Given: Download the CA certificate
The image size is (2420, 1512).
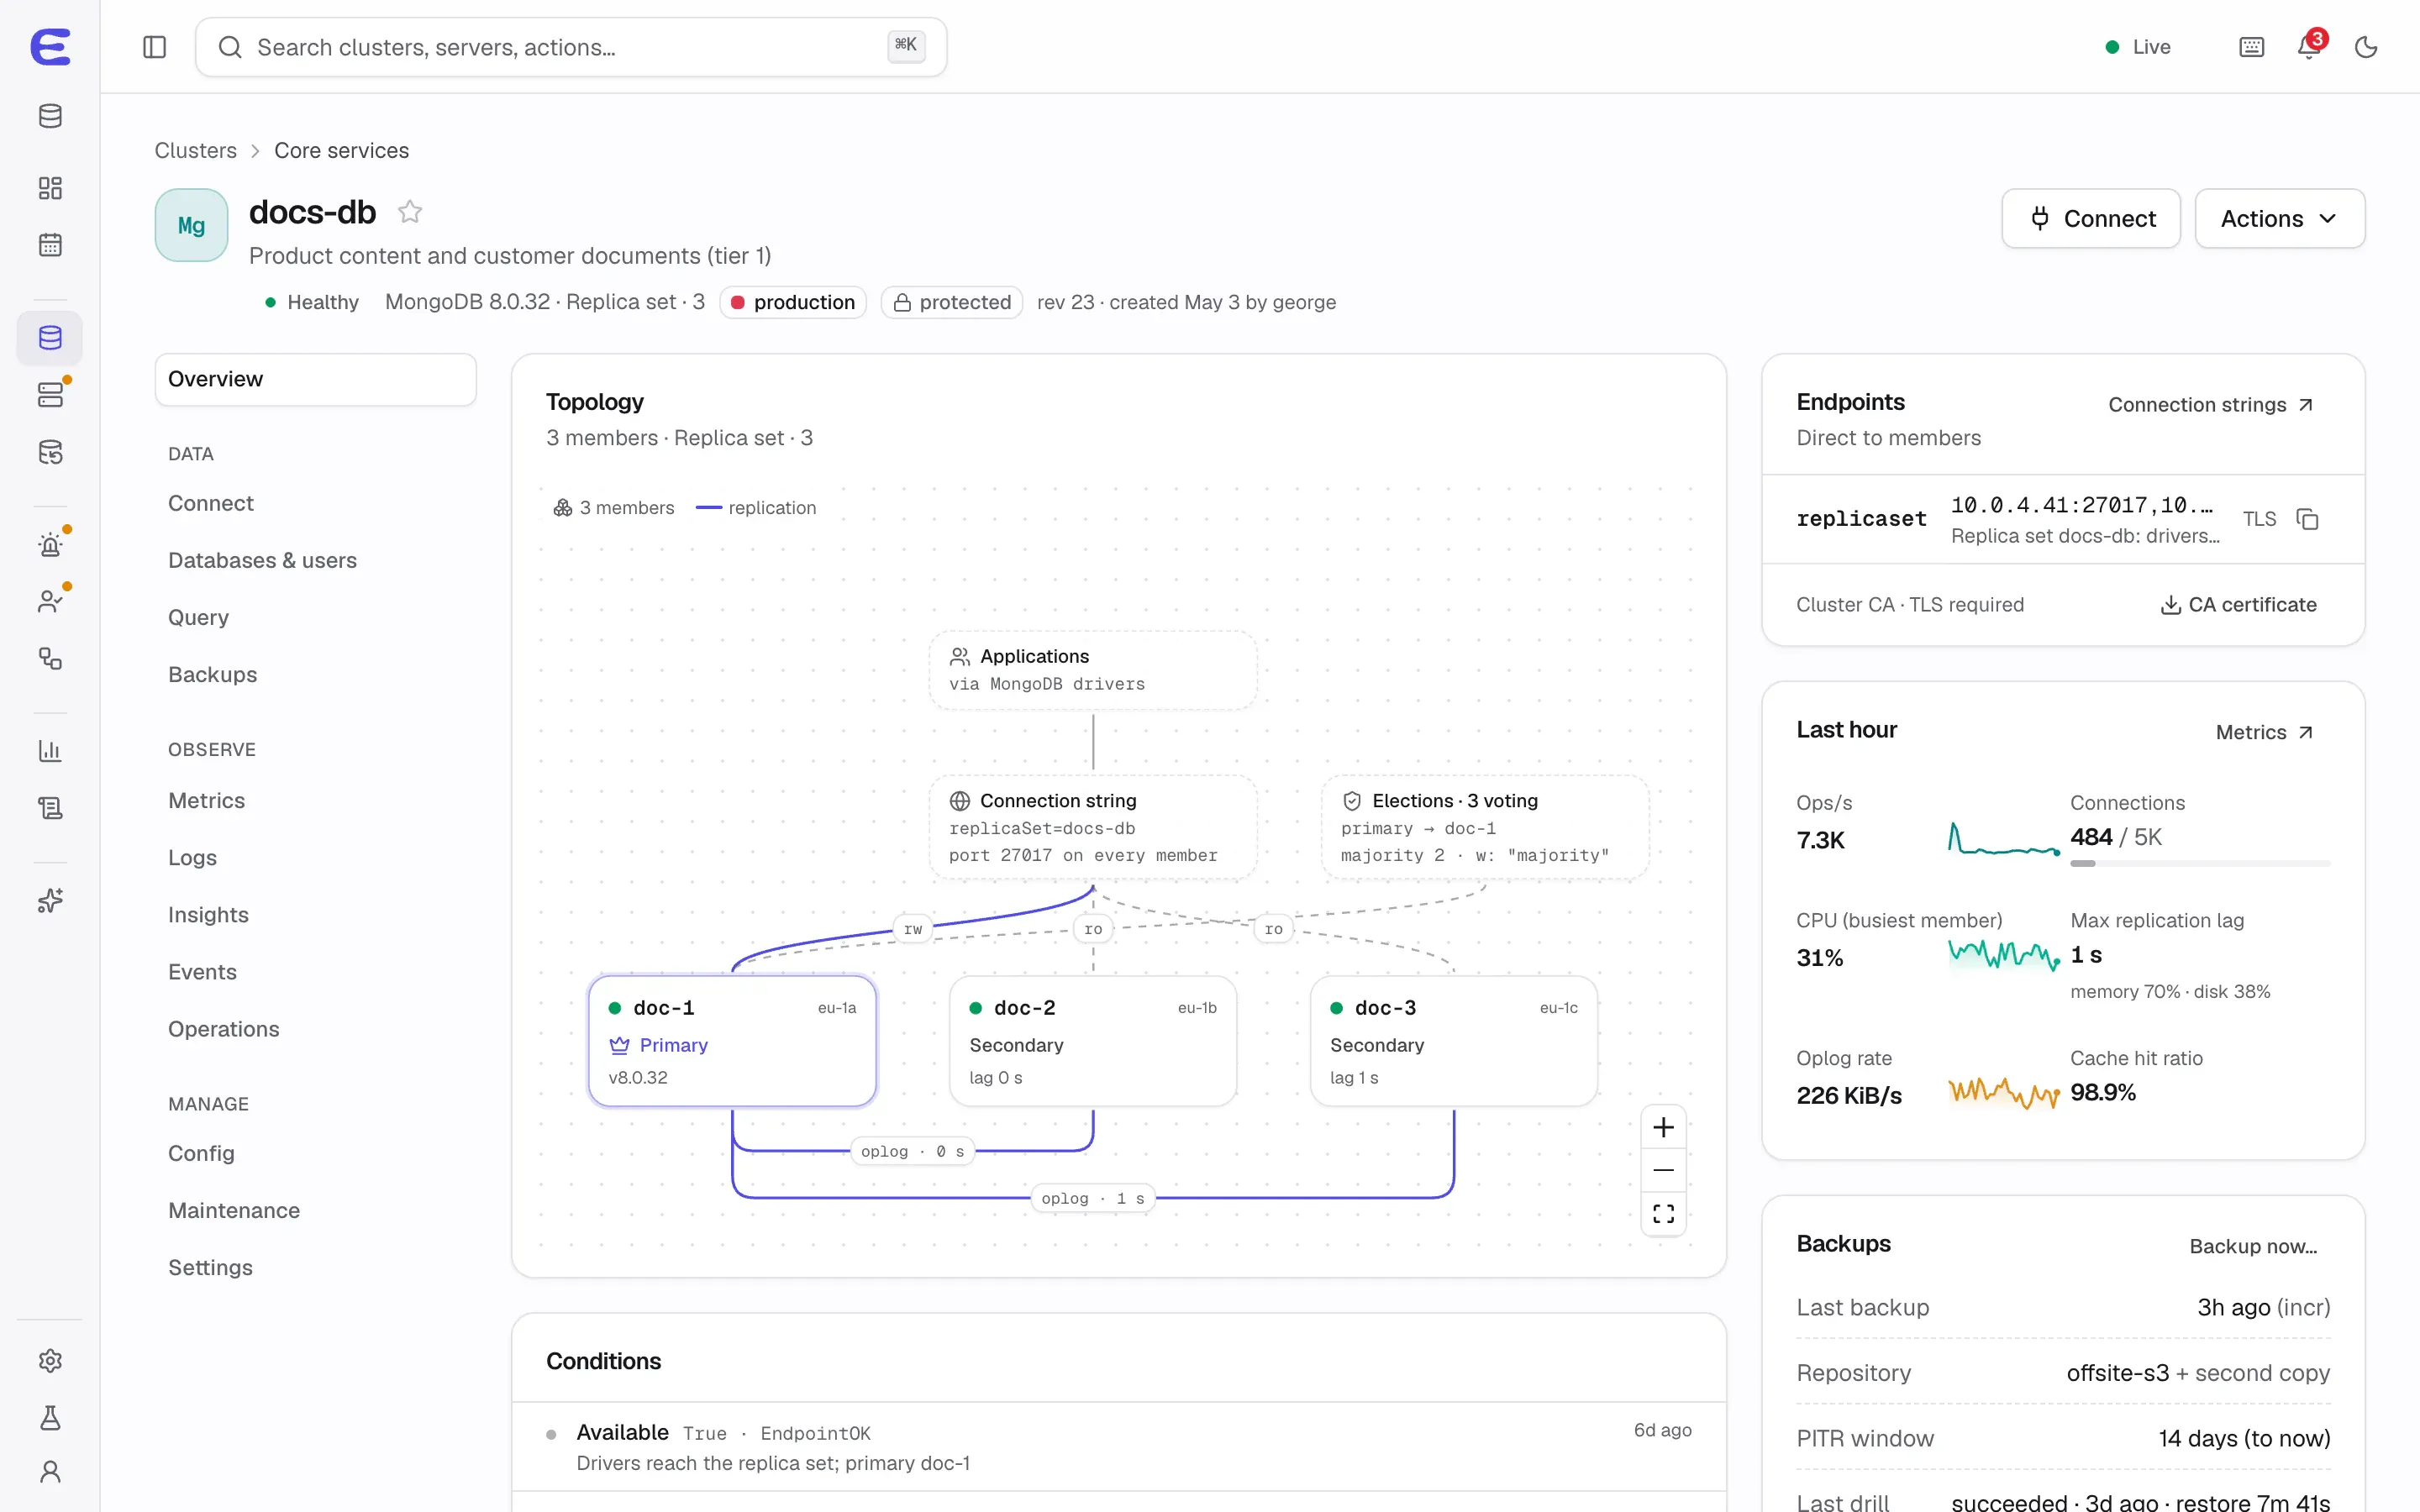Looking at the screenshot, I should click(2238, 605).
